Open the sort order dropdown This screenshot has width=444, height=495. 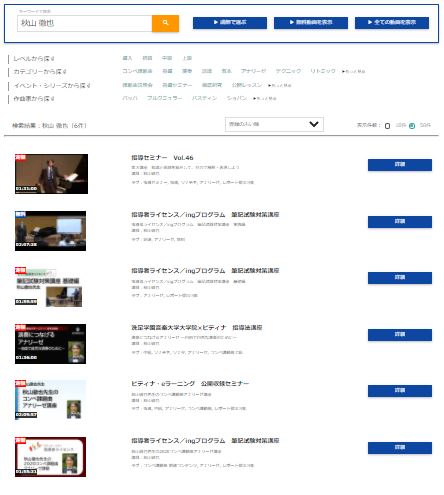pos(274,124)
